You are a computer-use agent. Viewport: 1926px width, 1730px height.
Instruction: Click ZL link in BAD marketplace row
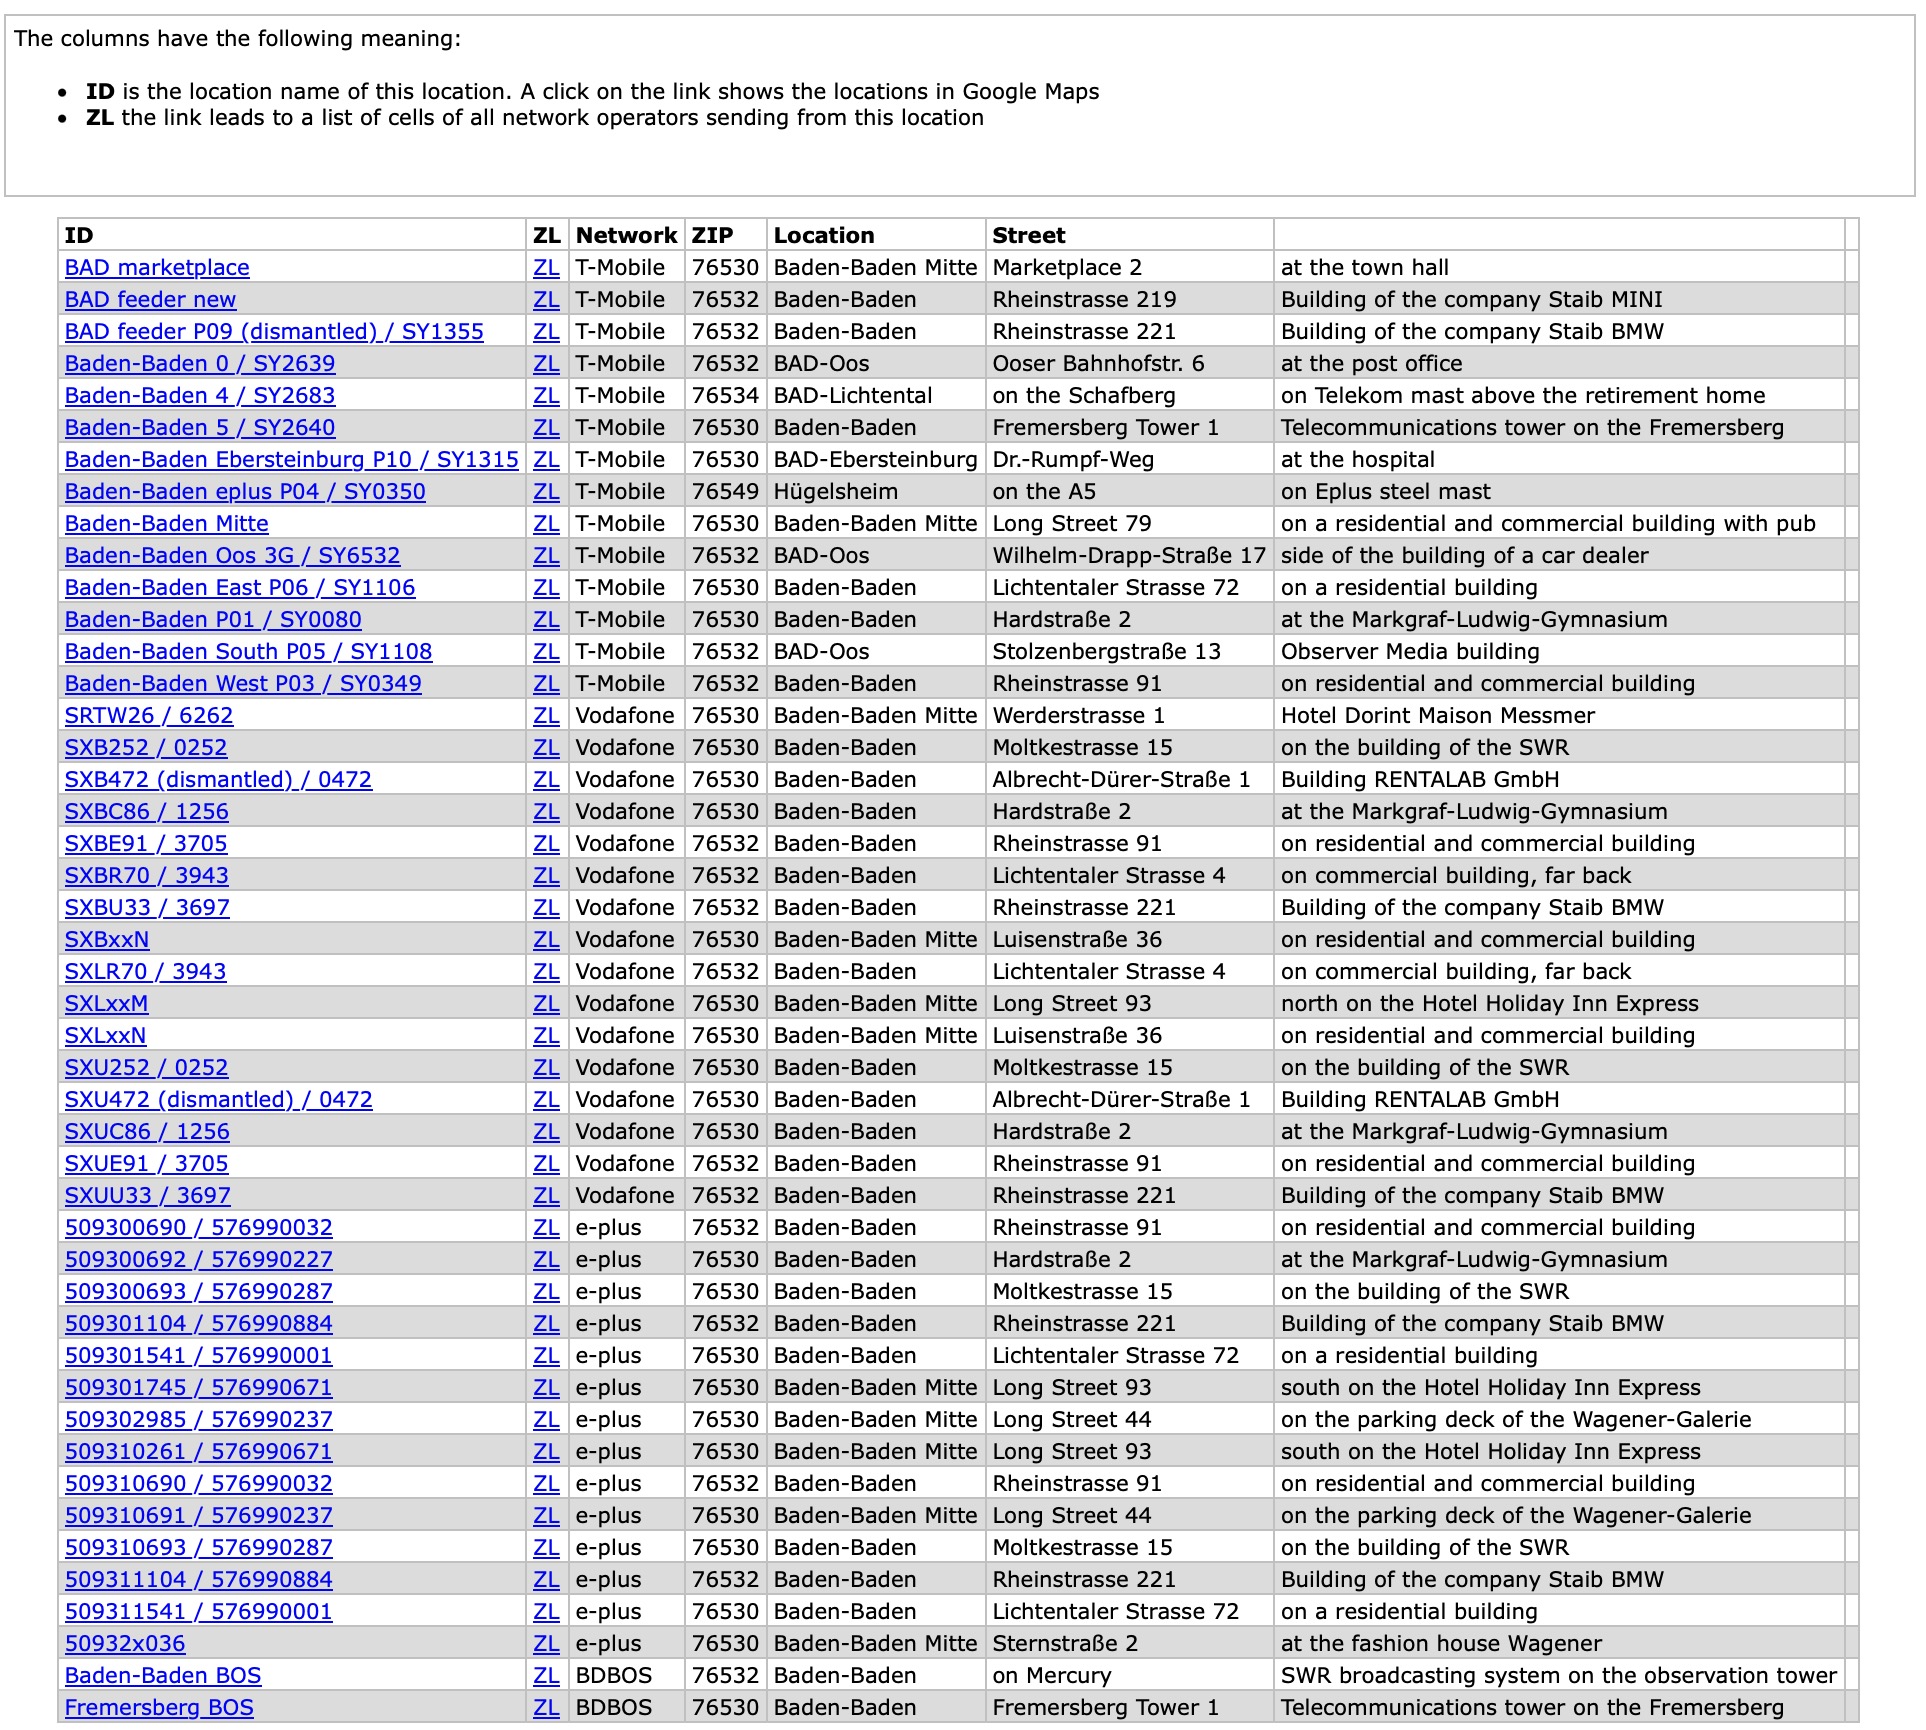pyautogui.click(x=546, y=267)
